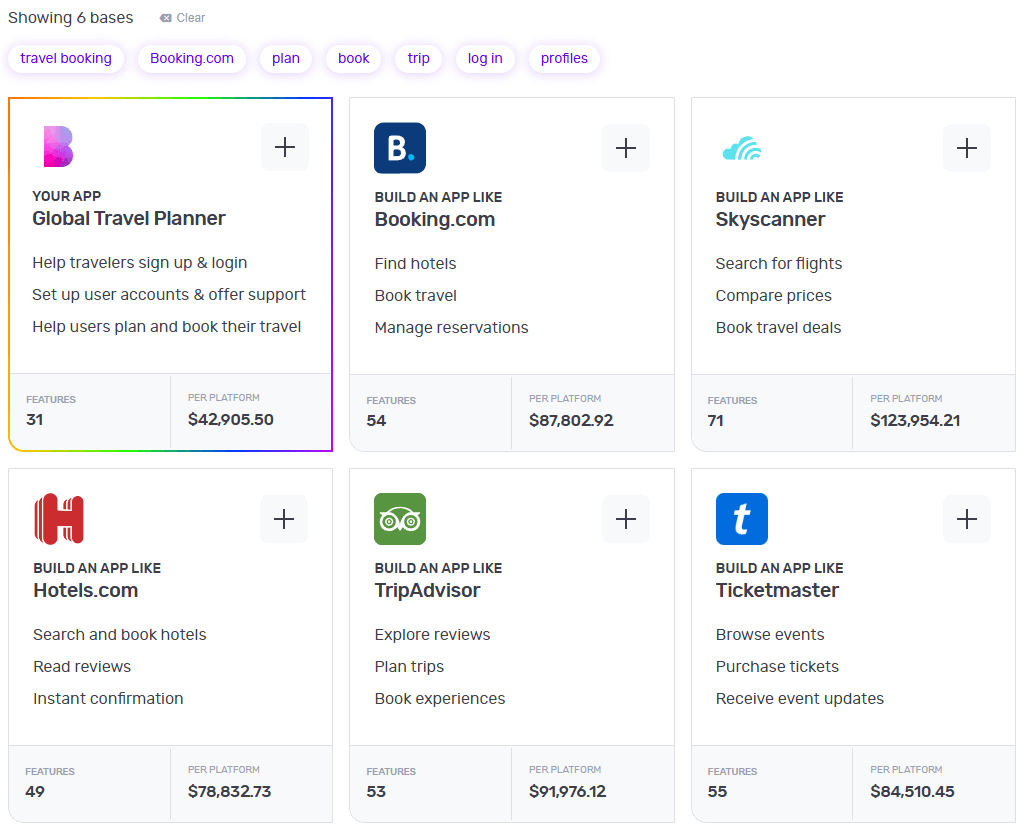The height and width of the screenshot is (832, 1029).
Task: Click the features count 71
Action: point(715,421)
